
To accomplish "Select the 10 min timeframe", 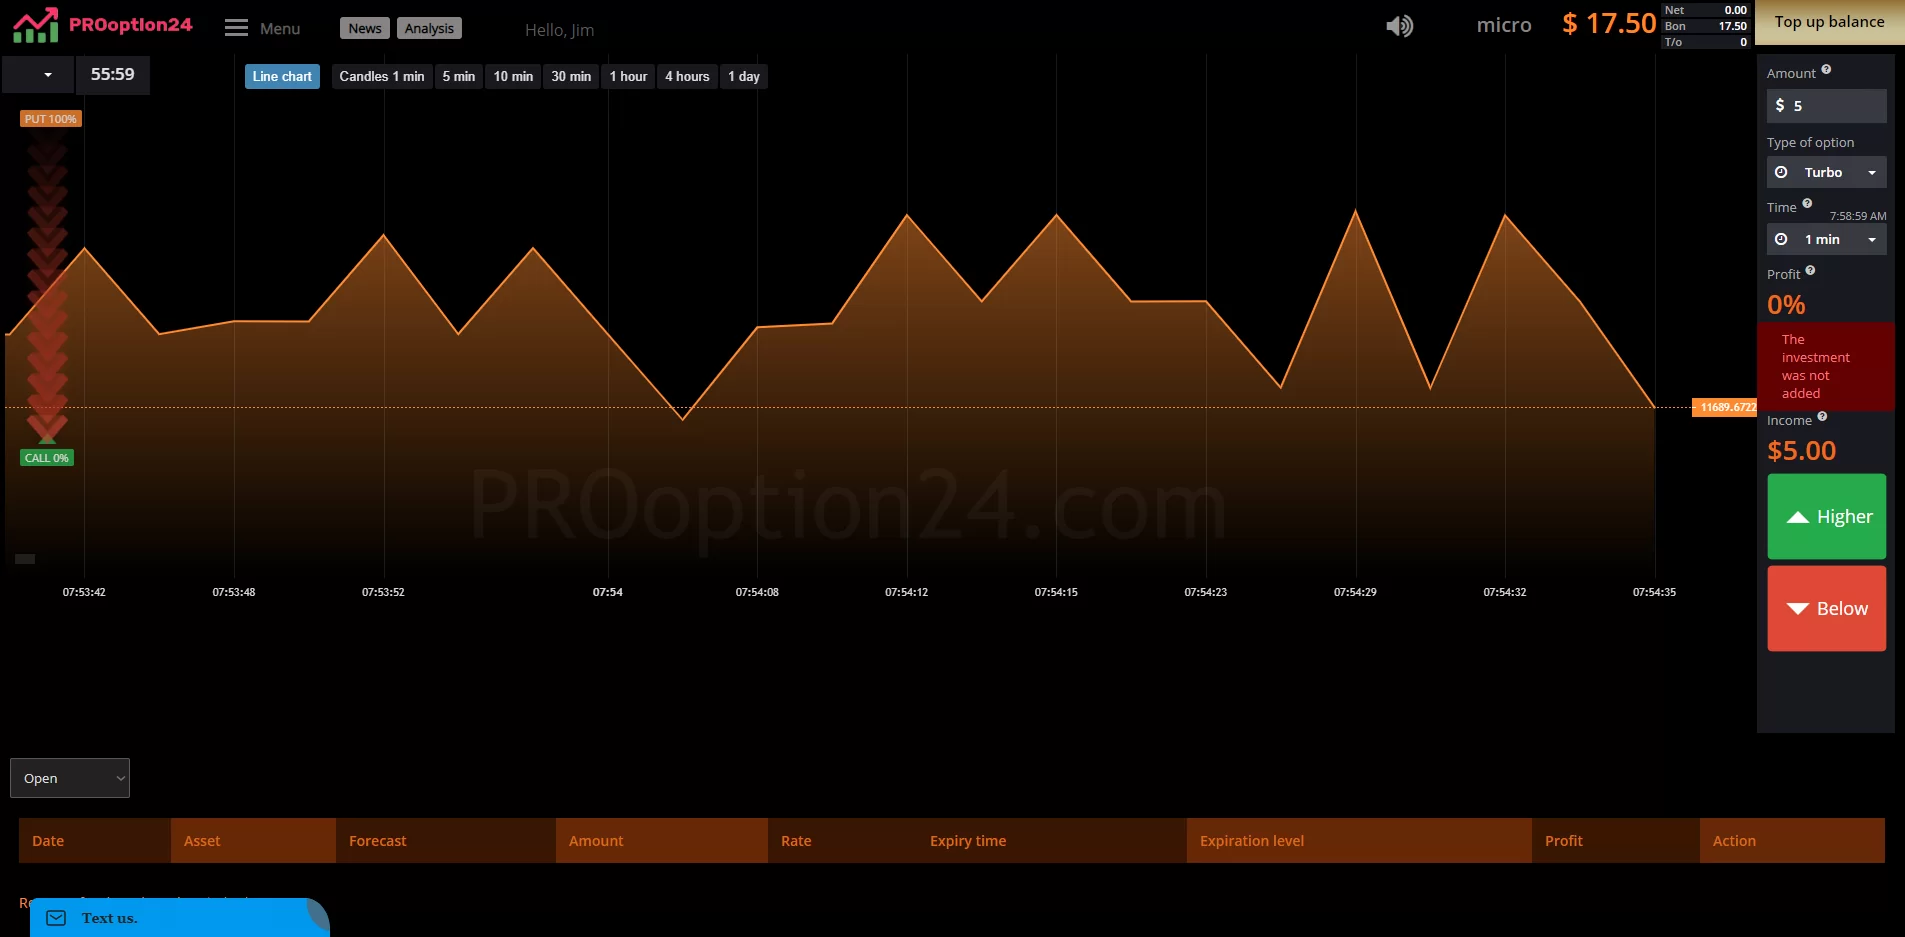I will click(x=513, y=77).
